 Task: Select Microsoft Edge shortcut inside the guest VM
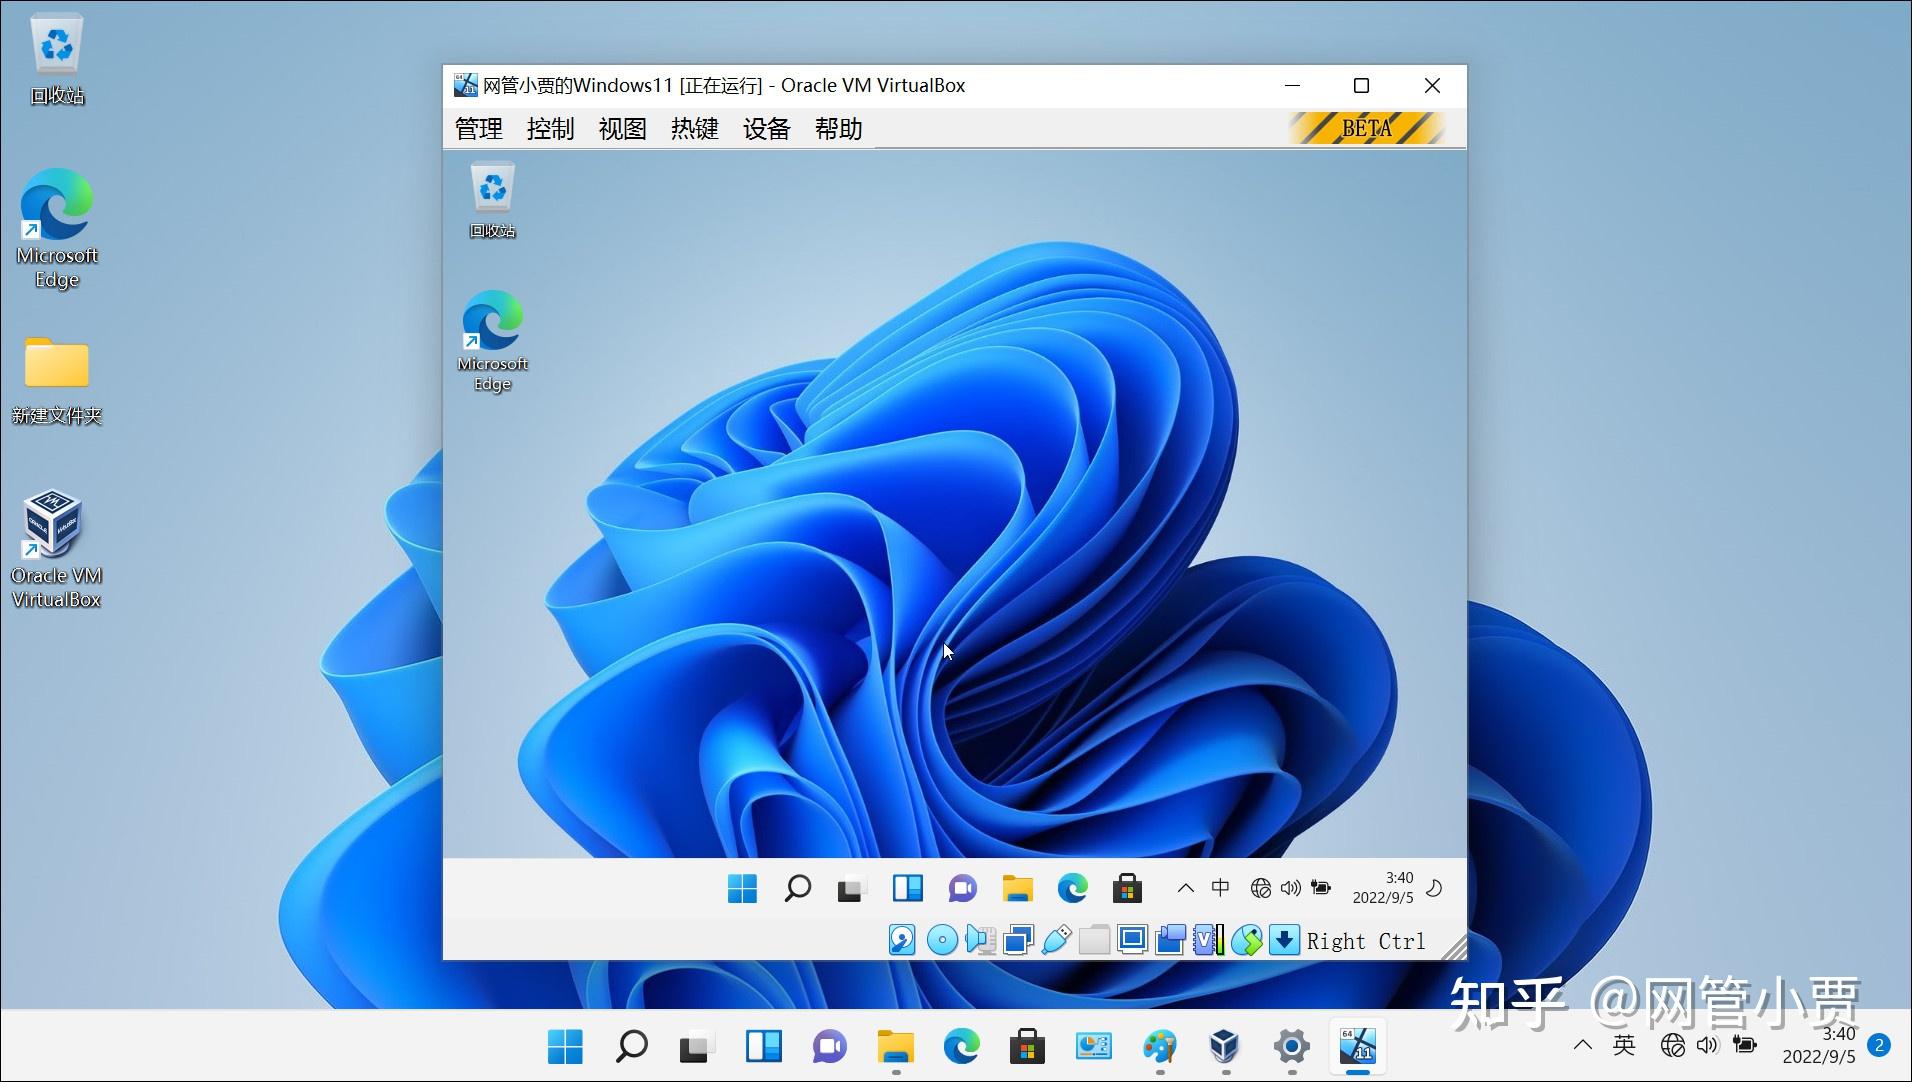click(x=493, y=341)
